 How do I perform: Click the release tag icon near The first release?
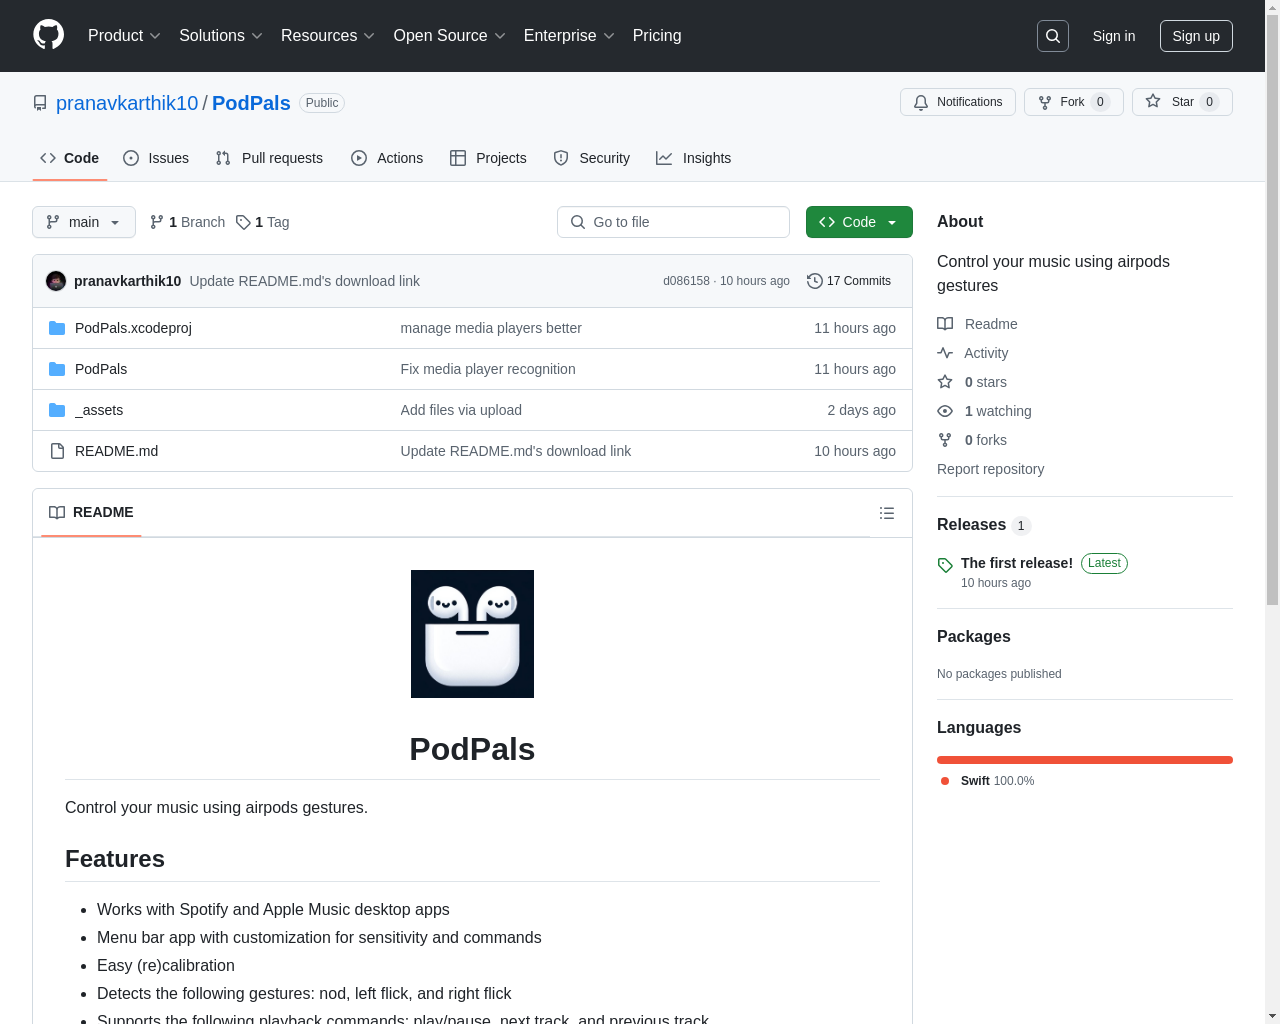pos(945,565)
